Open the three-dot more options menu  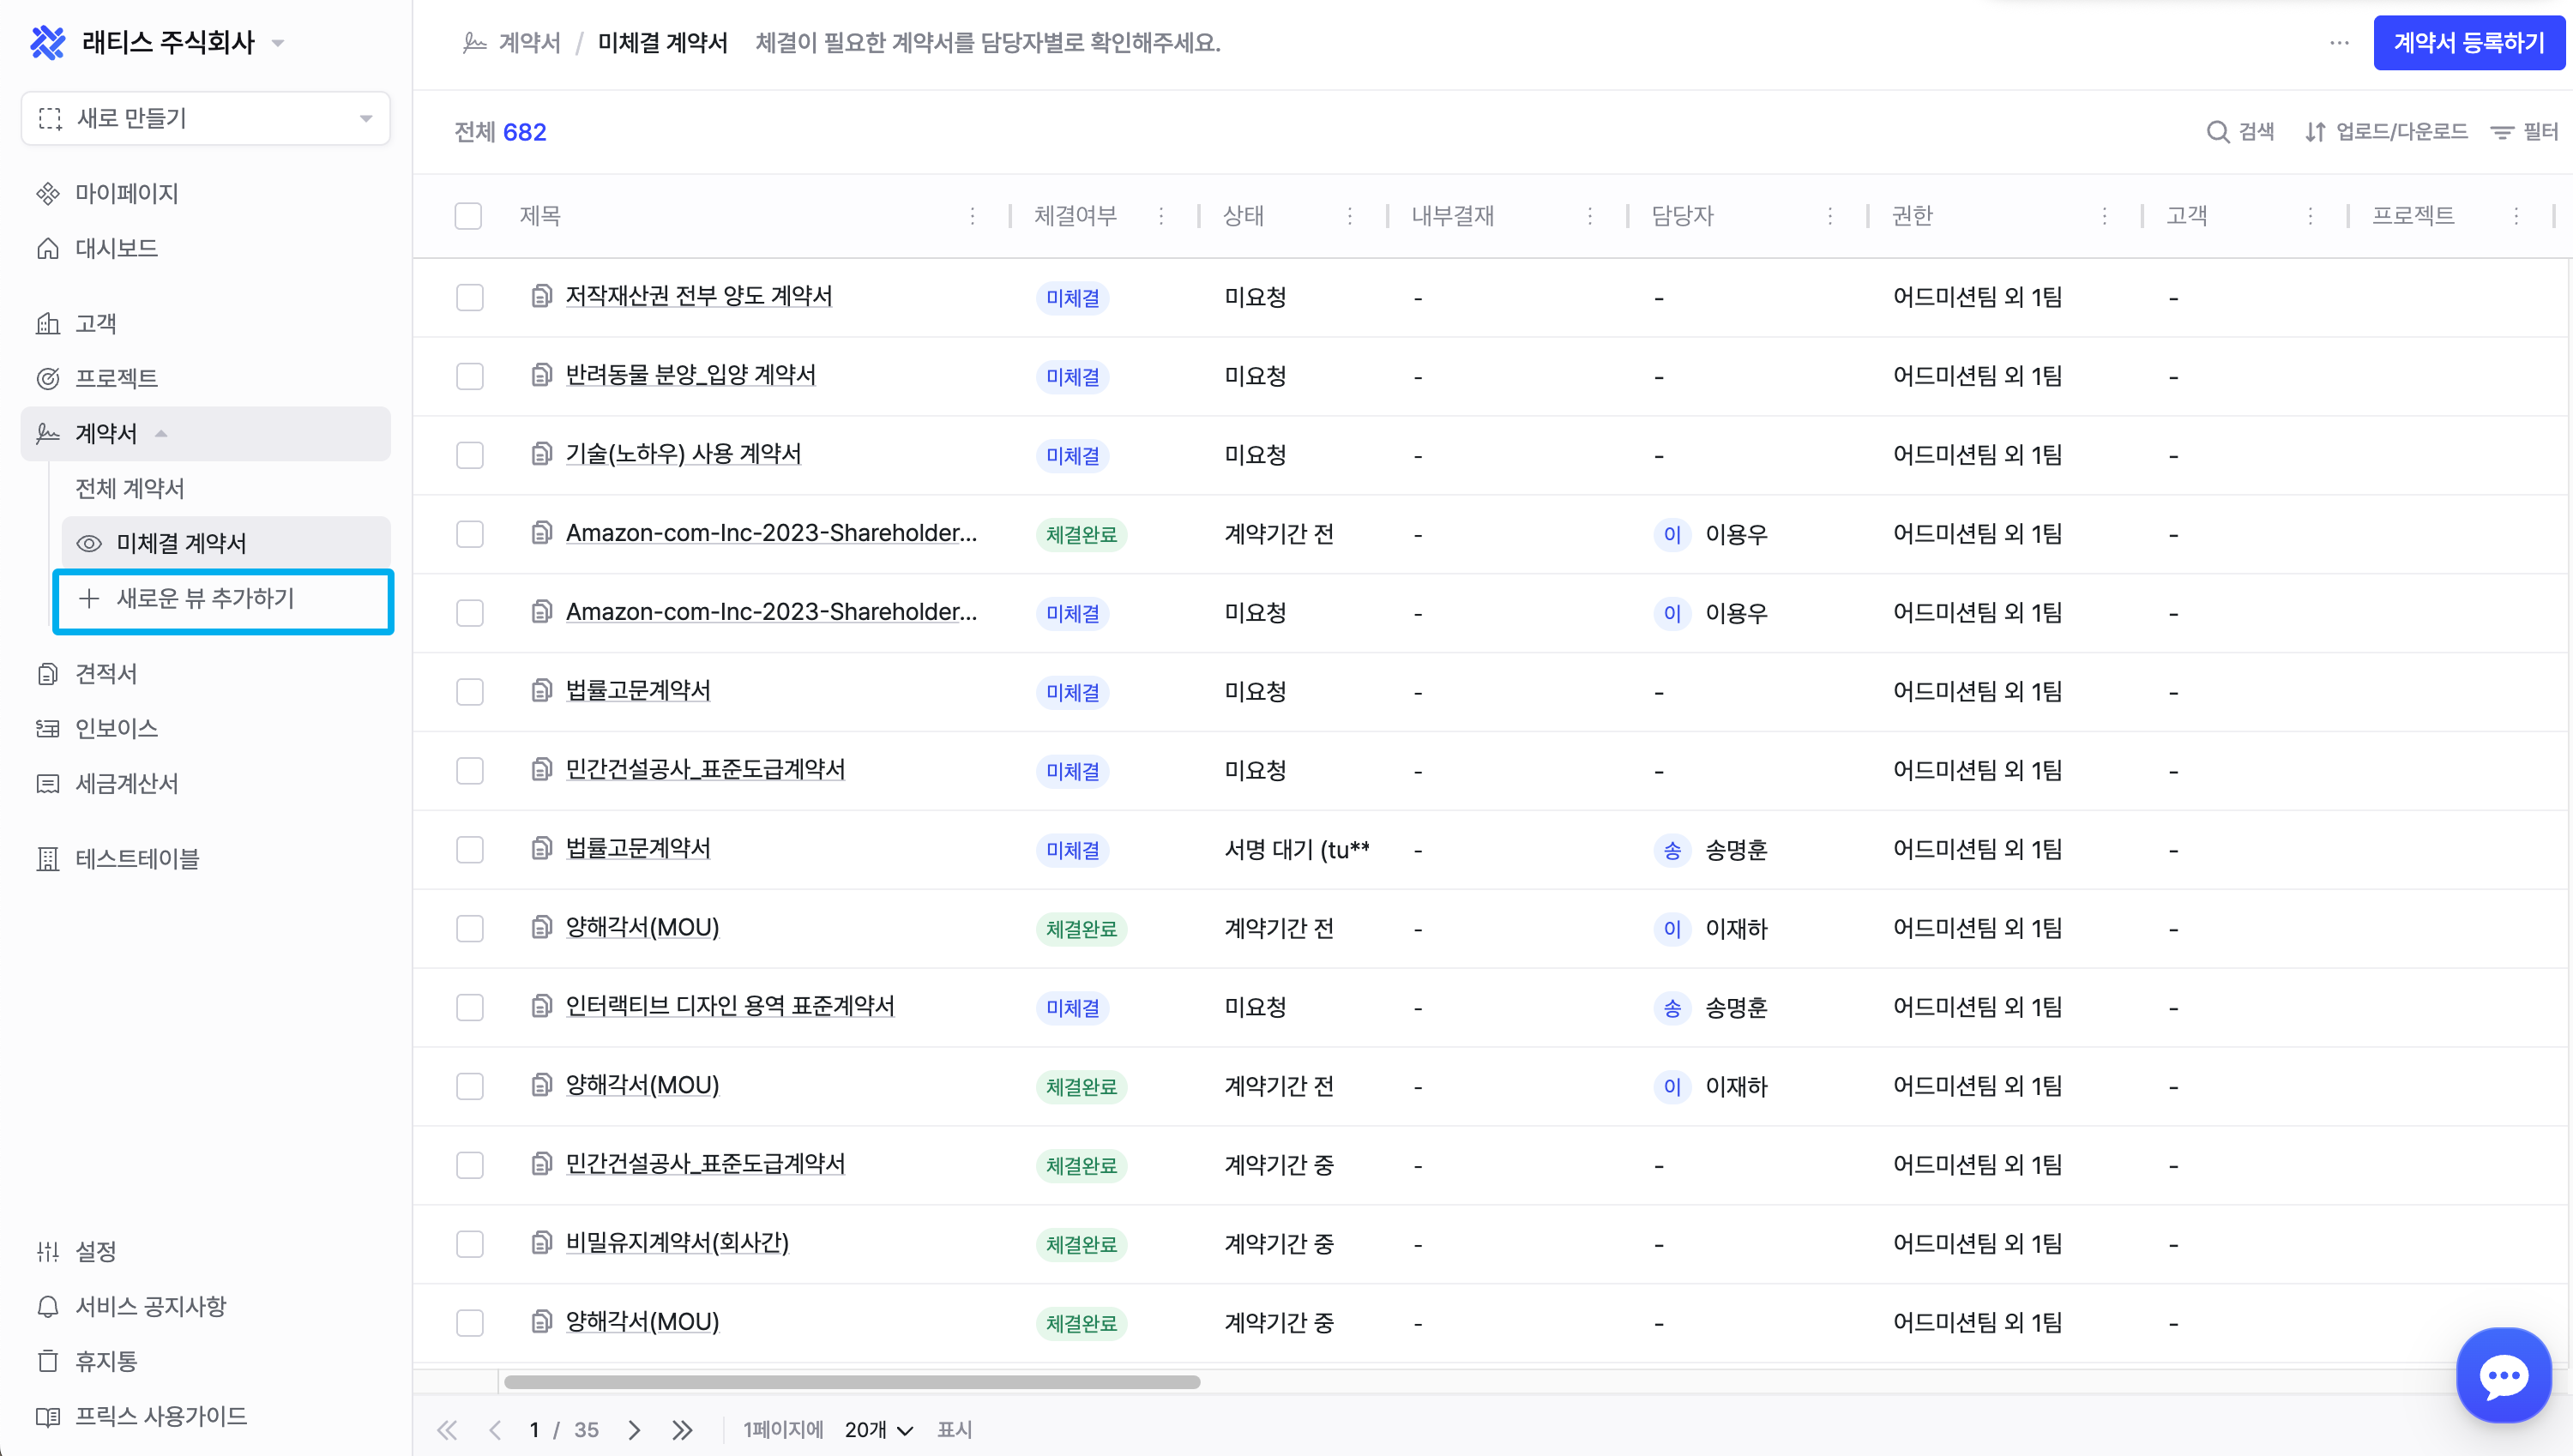point(2338,43)
